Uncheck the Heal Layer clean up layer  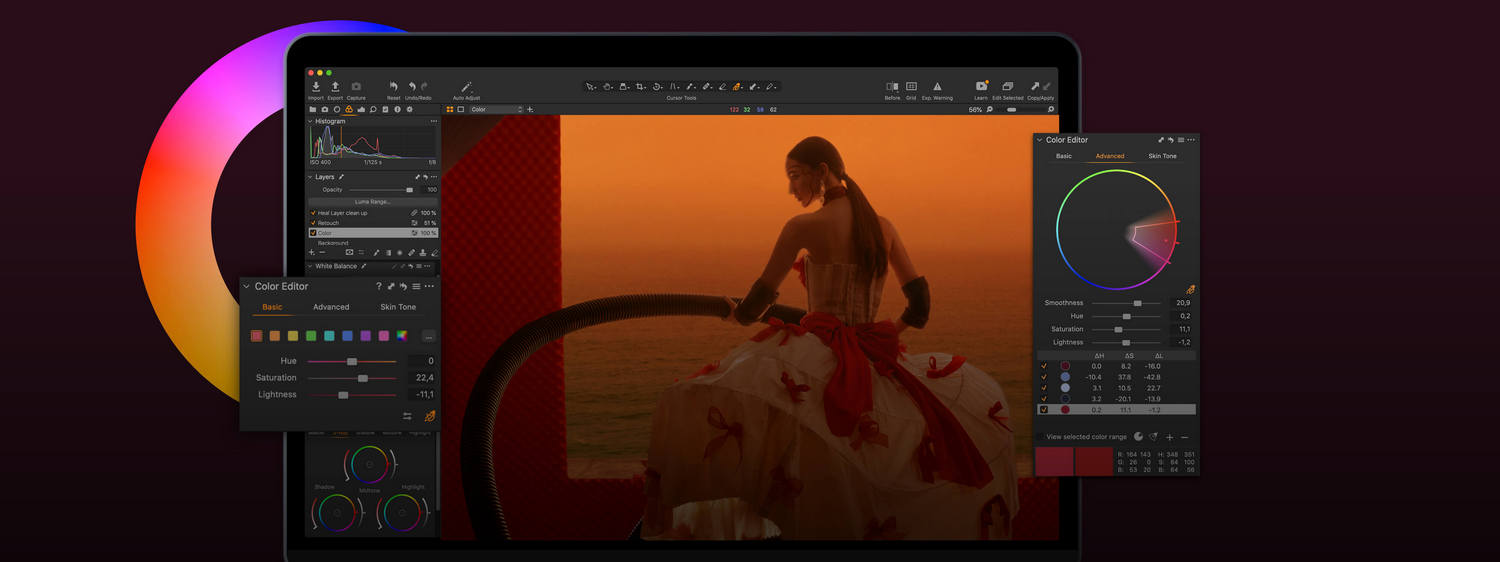pos(313,213)
